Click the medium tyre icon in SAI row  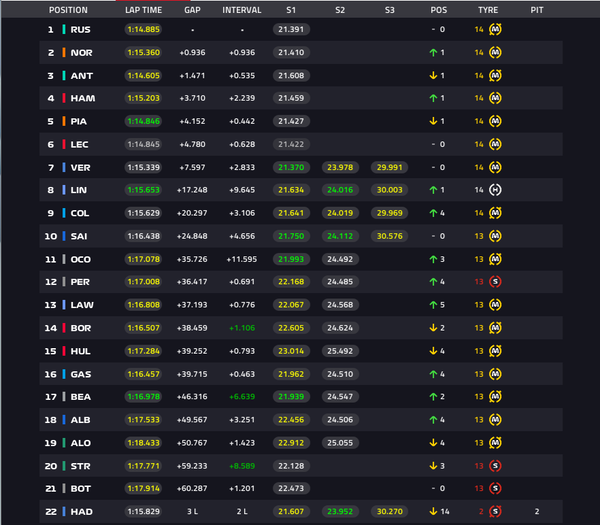495,236
